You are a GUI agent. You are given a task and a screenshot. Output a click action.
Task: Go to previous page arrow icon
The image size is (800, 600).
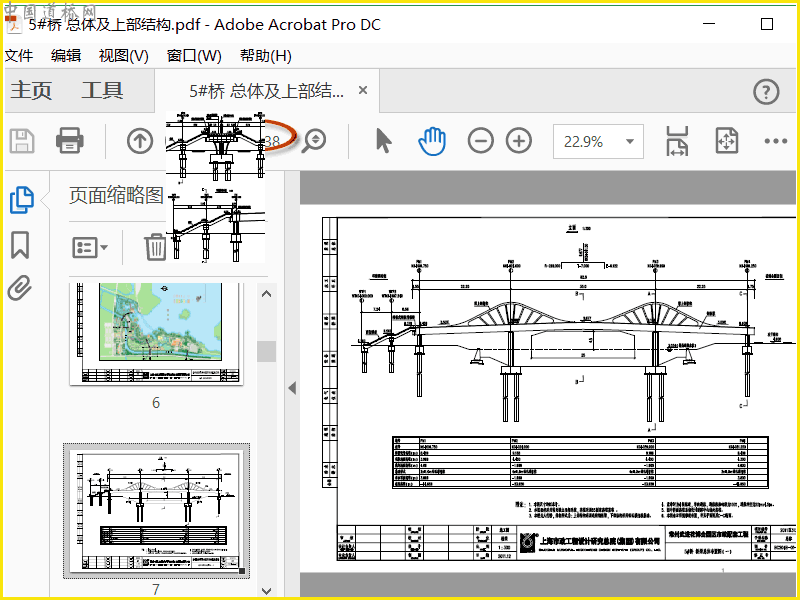140,141
